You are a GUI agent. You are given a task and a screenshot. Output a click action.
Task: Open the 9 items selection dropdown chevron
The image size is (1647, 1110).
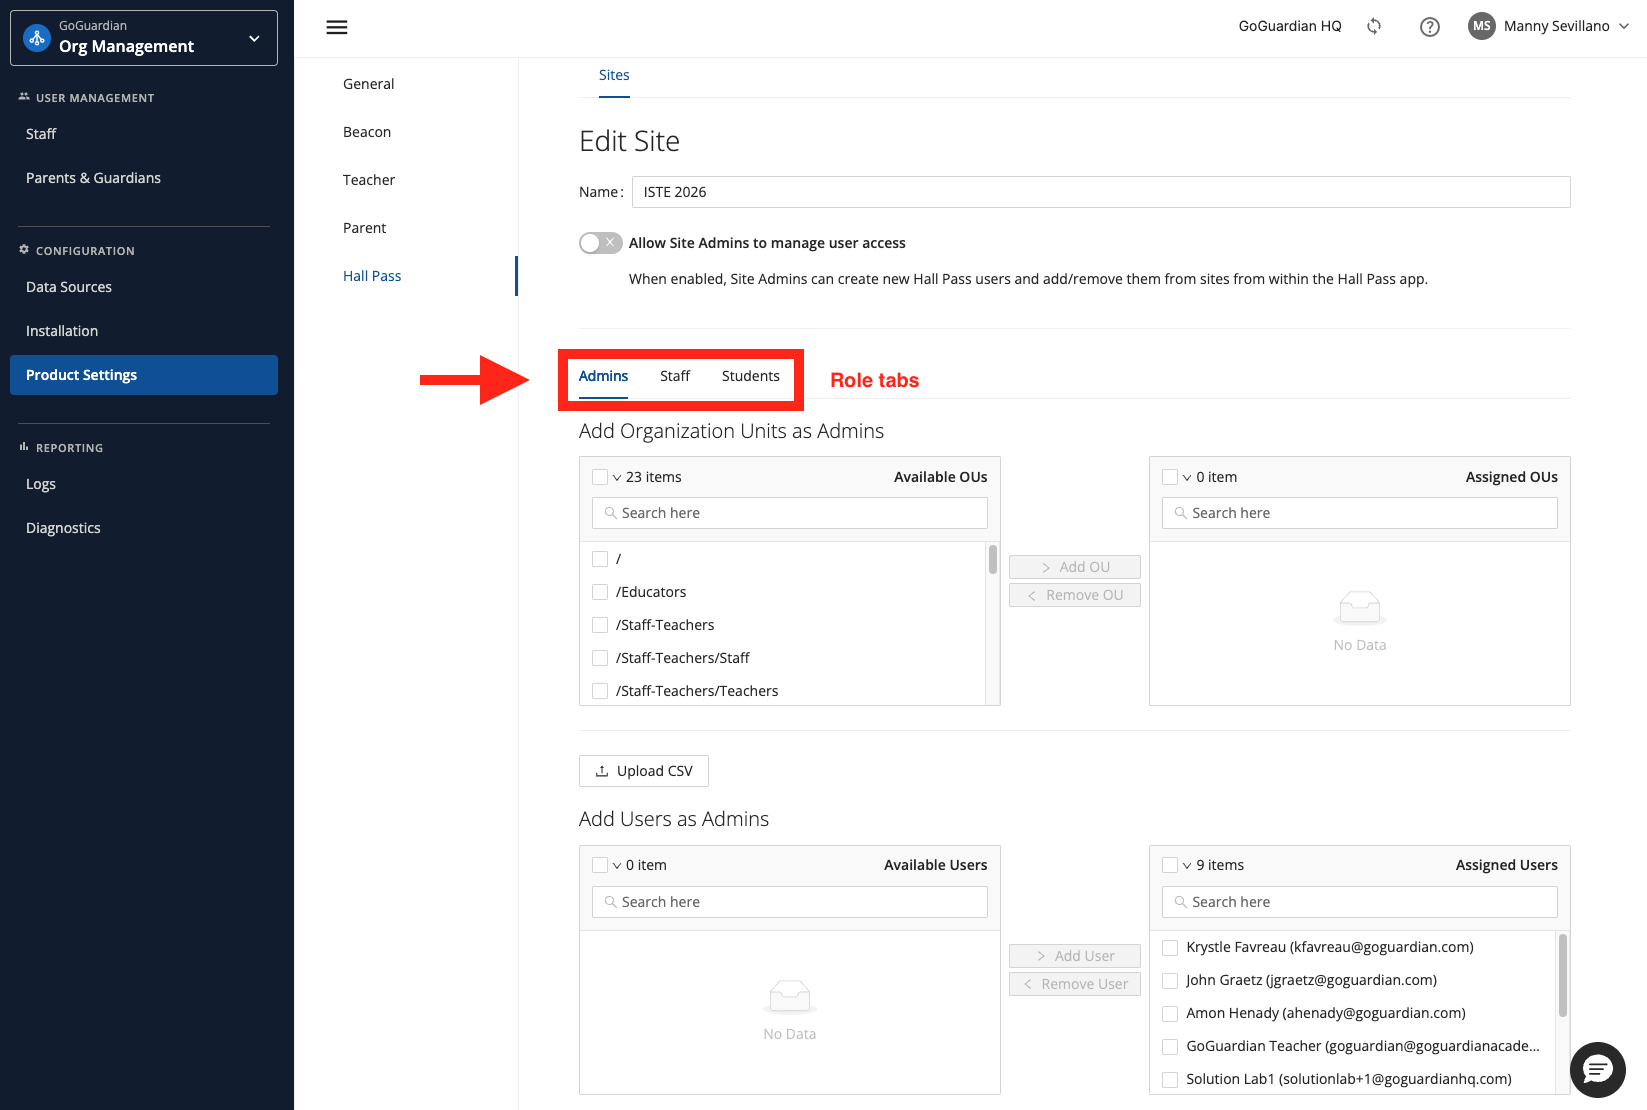(1187, 866)
